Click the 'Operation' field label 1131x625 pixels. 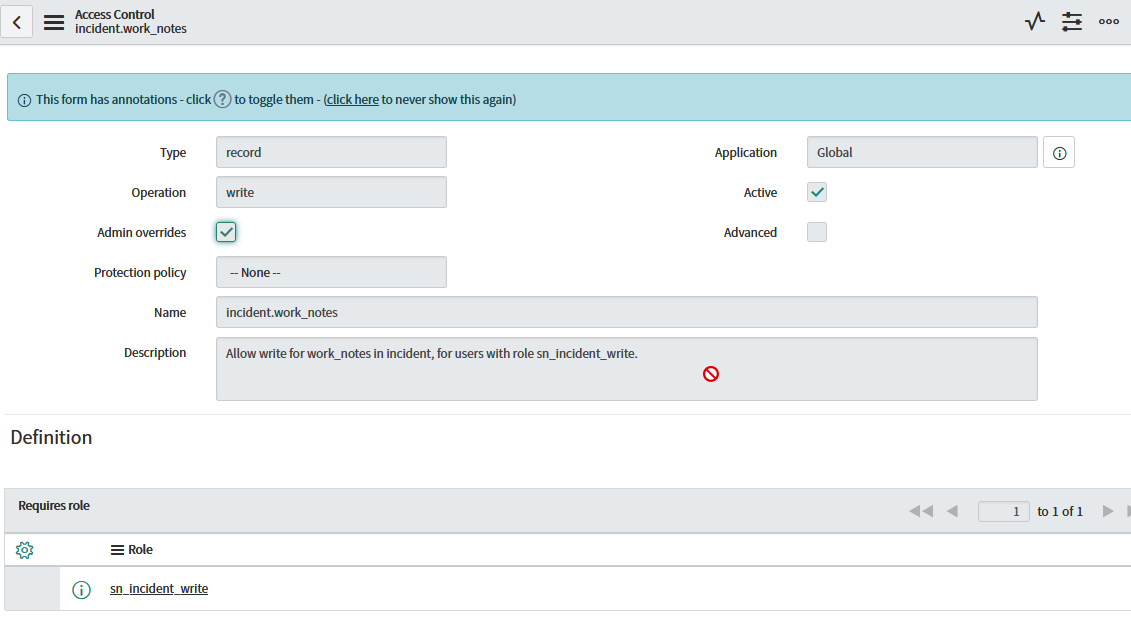[159, 193]
